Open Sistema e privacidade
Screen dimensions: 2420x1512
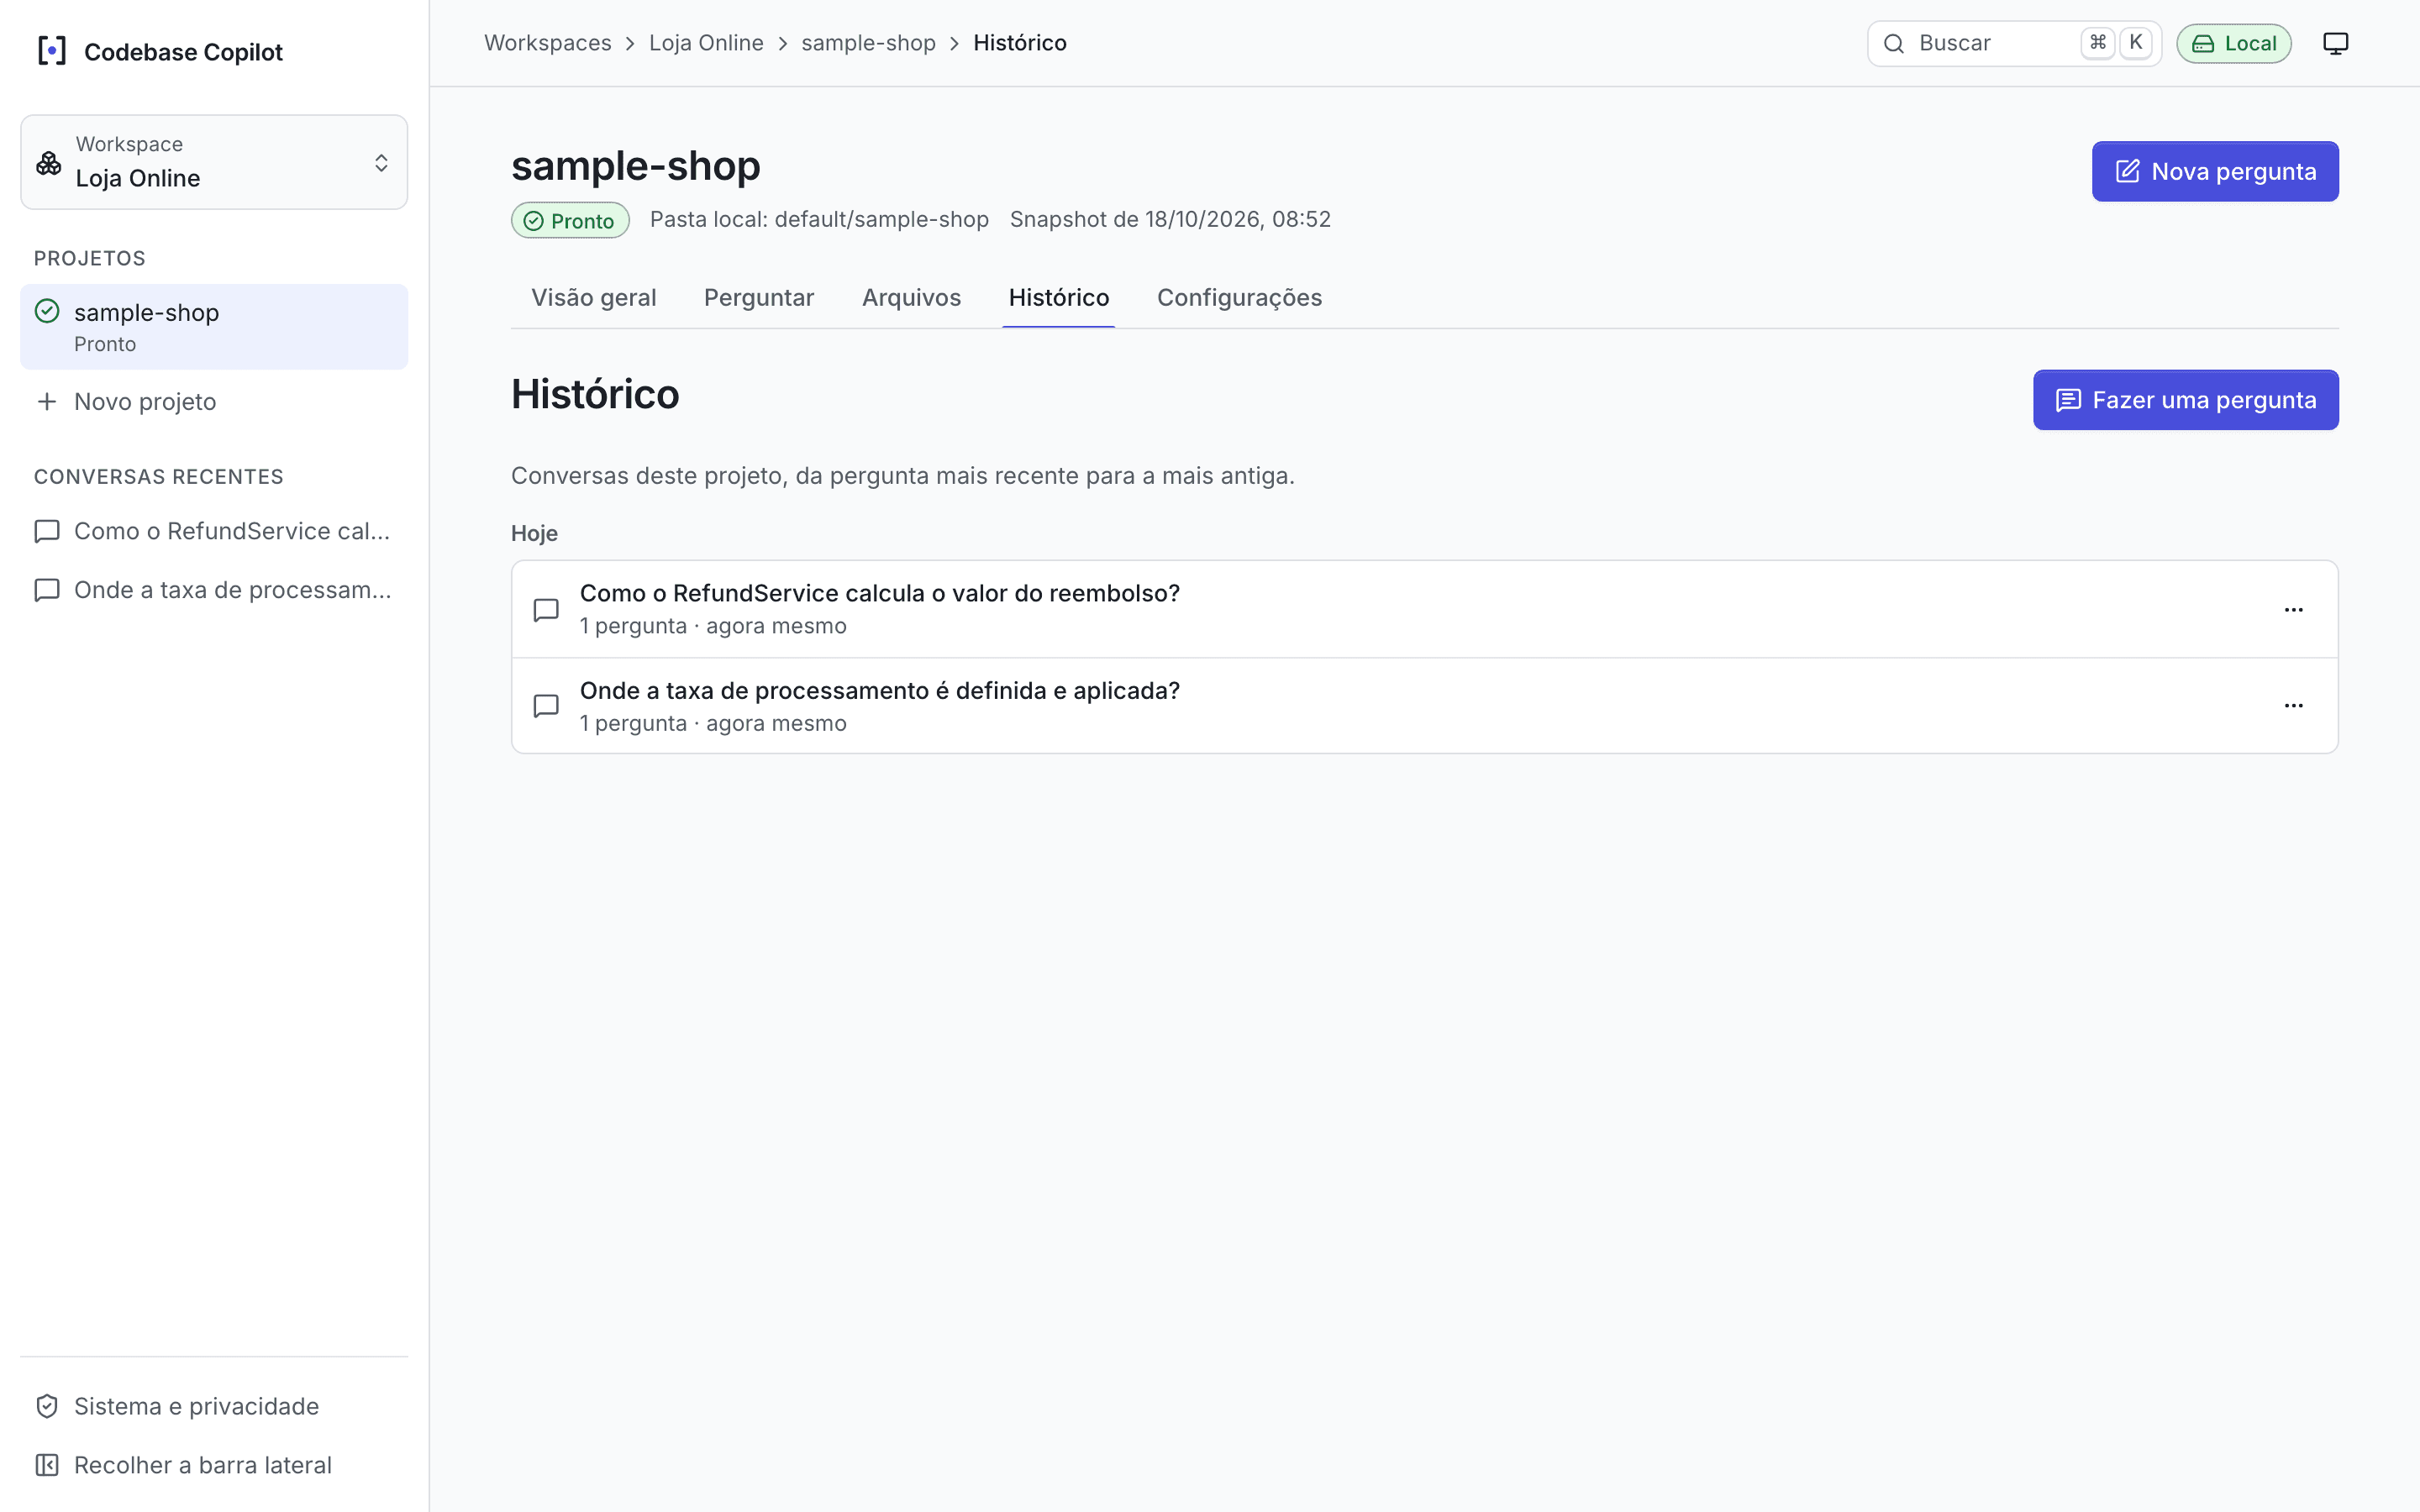tap(214, 1406)
